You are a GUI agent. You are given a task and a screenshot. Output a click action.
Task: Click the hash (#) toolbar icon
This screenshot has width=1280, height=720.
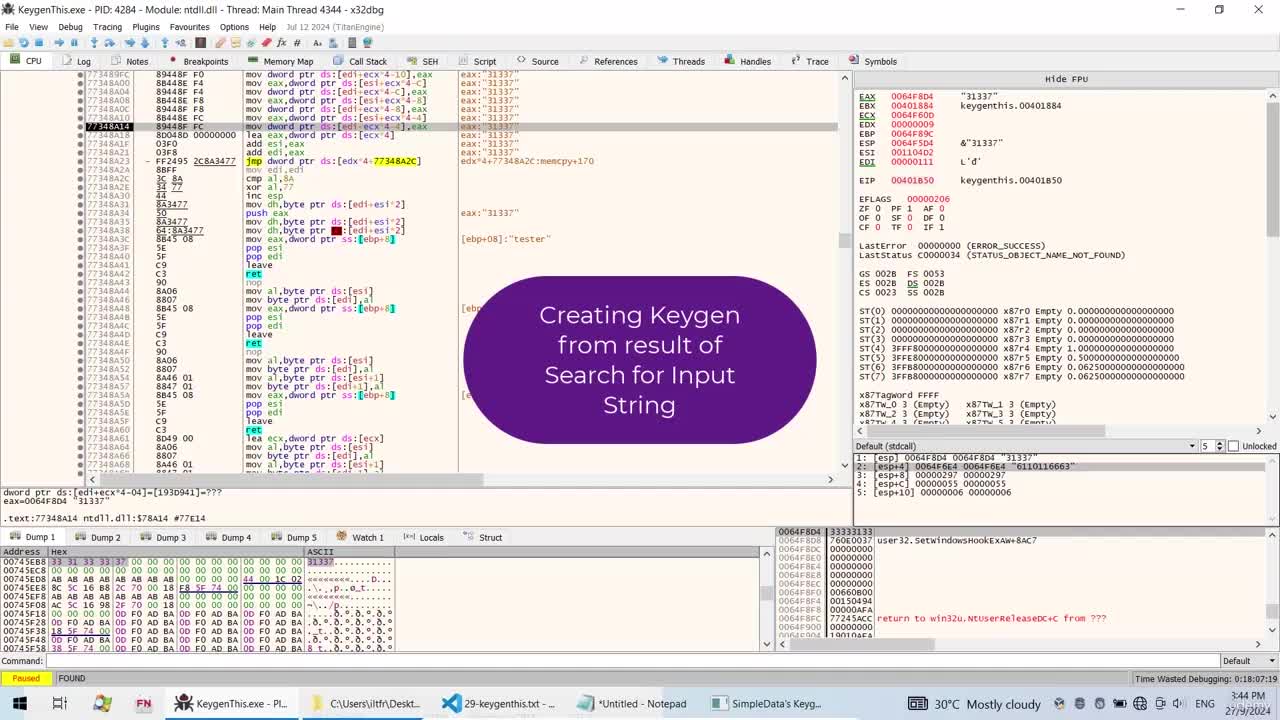(x=297, y=43)
